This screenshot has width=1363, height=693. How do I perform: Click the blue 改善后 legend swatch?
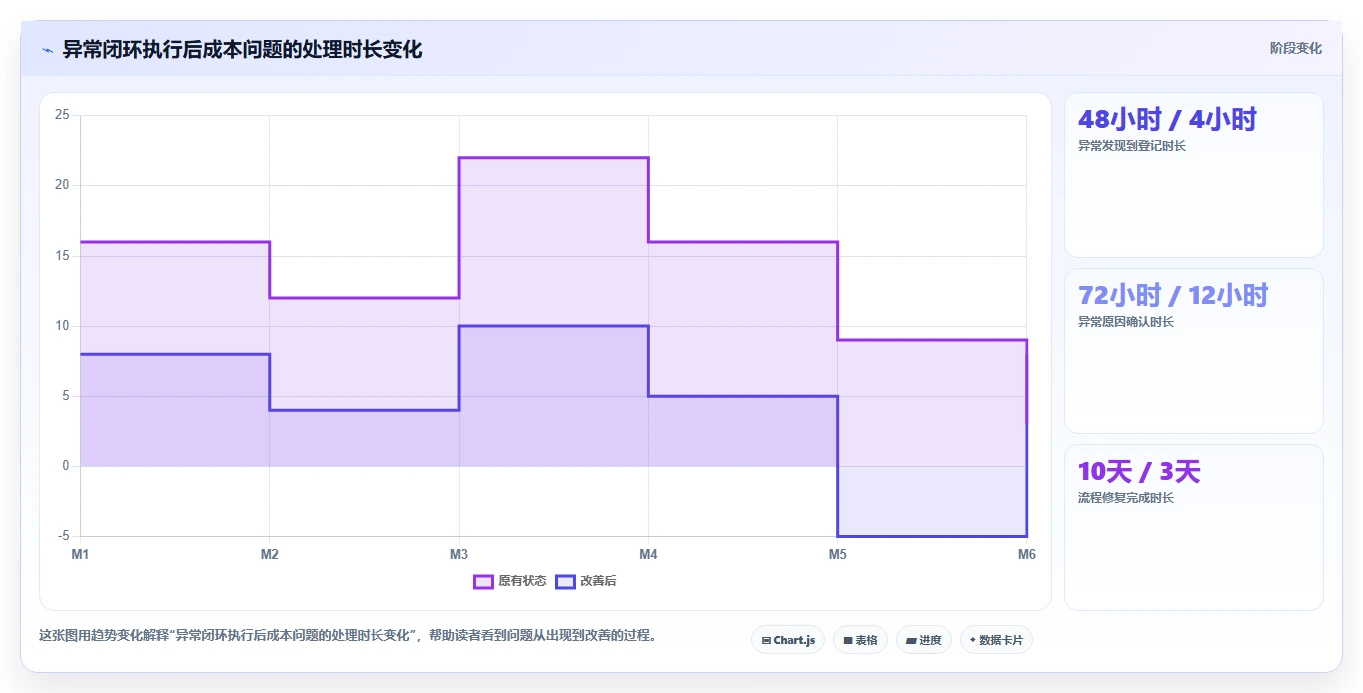pos(565,581)
